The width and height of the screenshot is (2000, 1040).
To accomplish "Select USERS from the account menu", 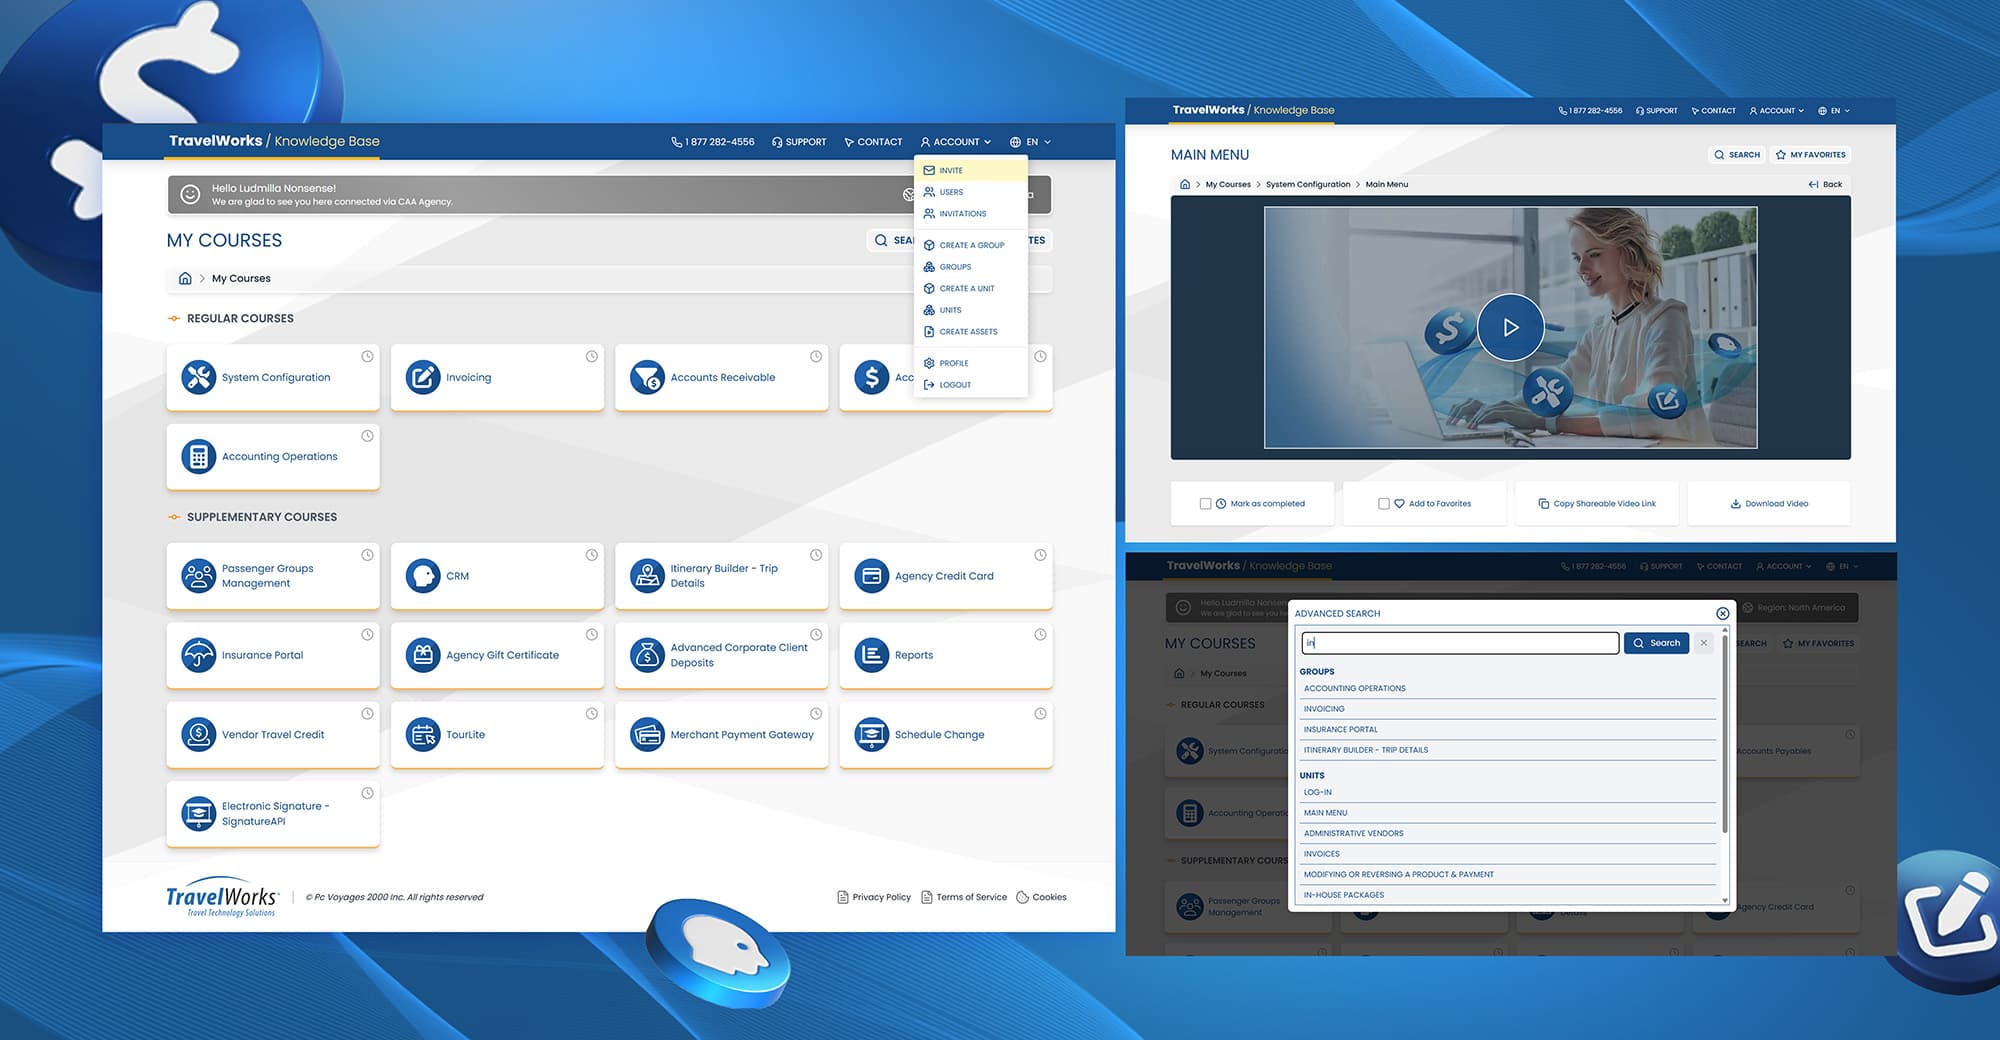I will (970, 192).
